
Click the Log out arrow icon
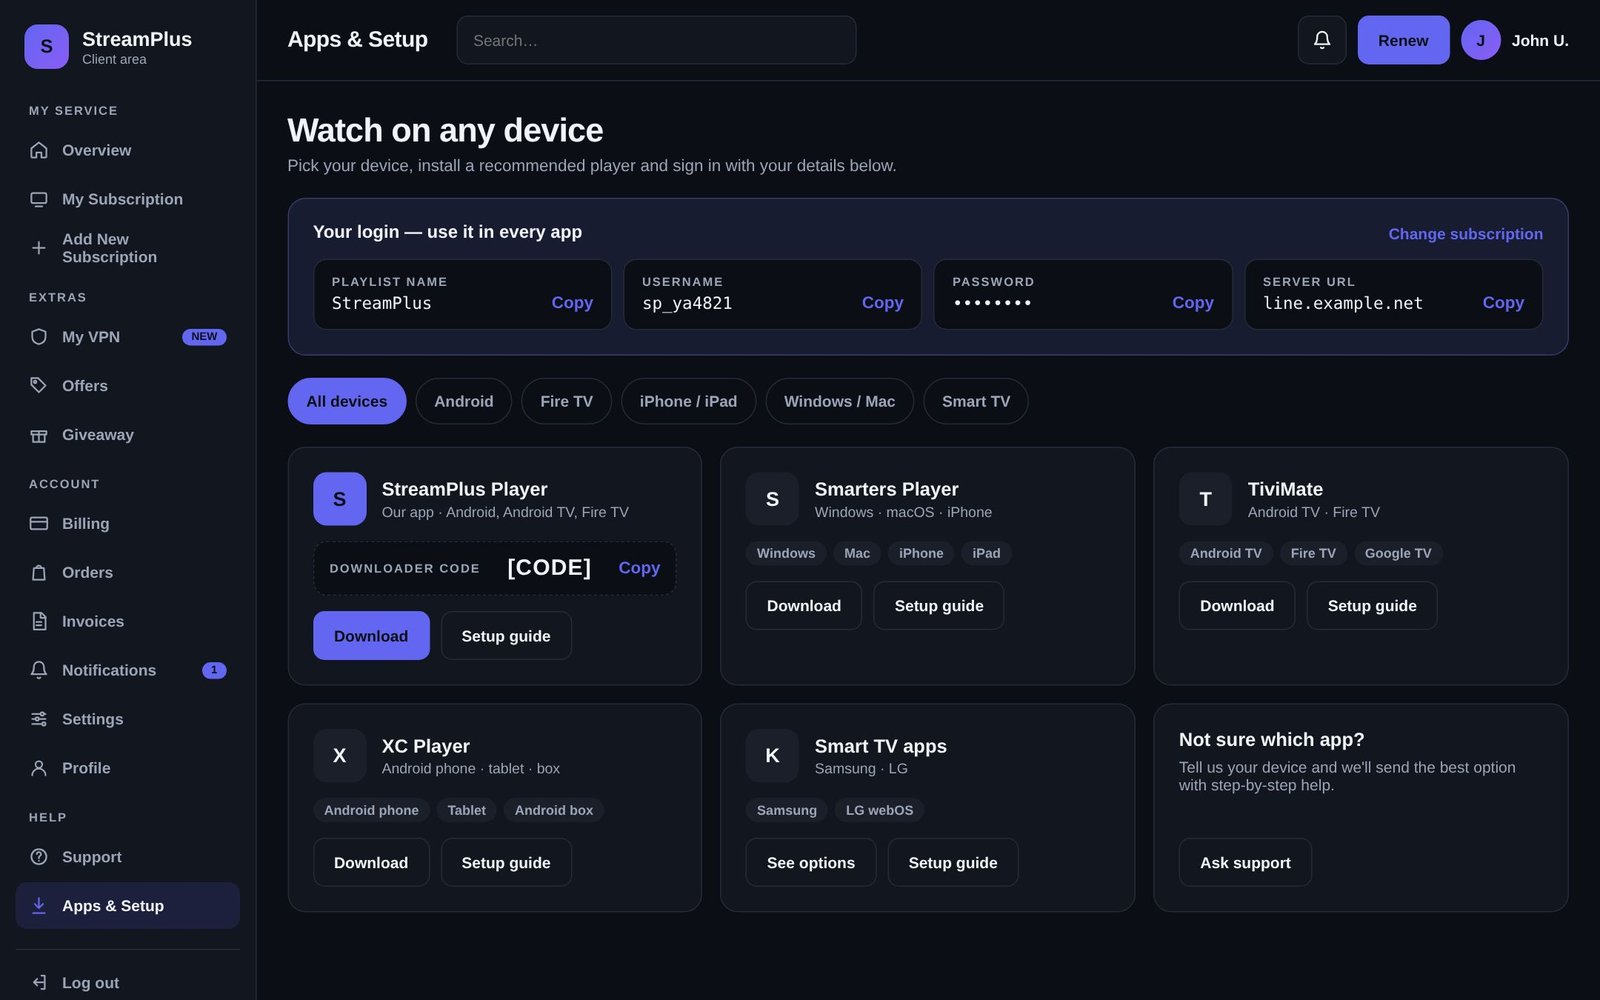[x=39, y=982]
